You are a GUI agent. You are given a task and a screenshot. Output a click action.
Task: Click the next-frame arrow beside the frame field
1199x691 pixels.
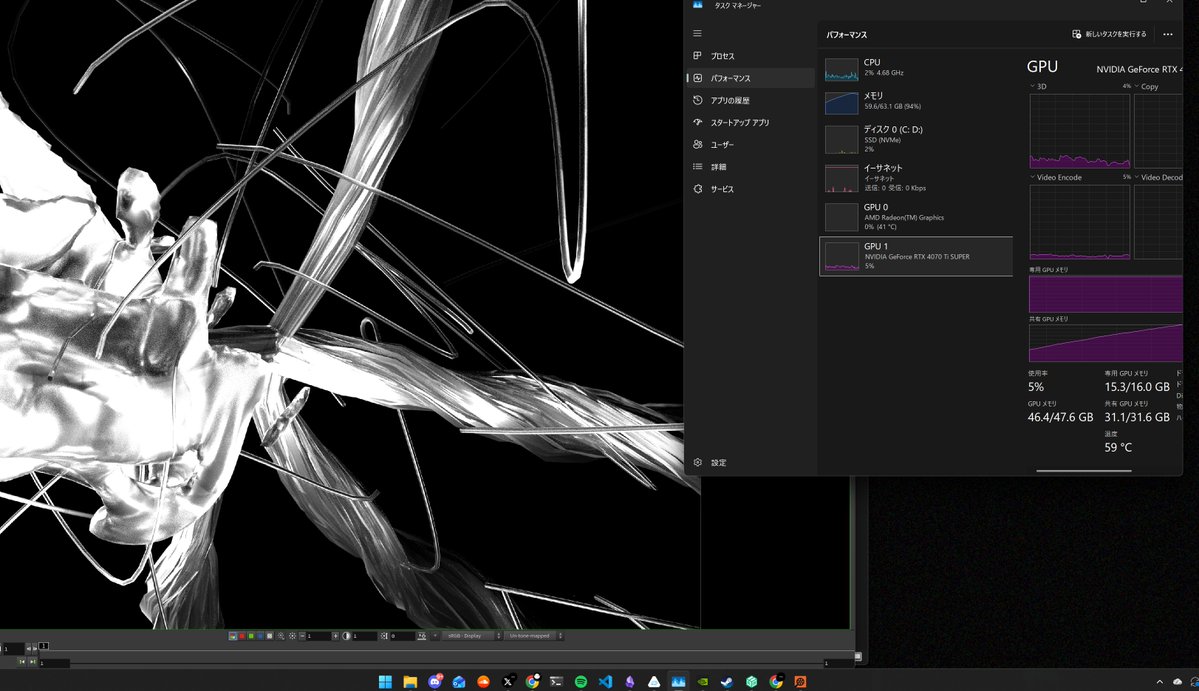click(x=34, y=648)
